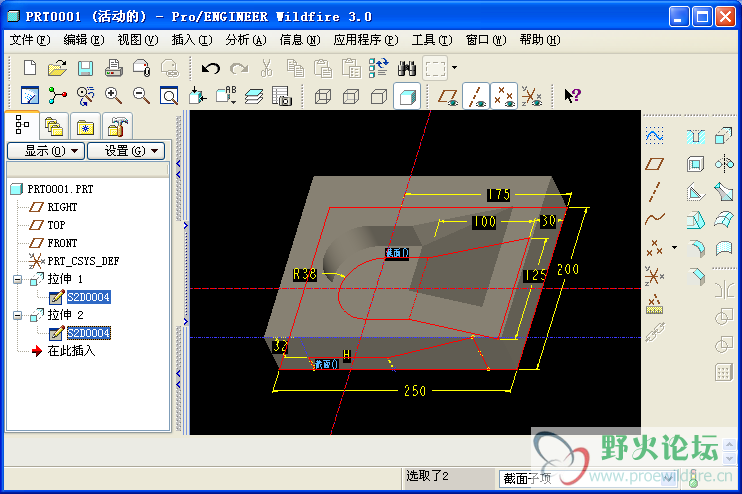
Task: Switch to wireframe display mode
Action: pyautogui.click(x=323, y=96)
